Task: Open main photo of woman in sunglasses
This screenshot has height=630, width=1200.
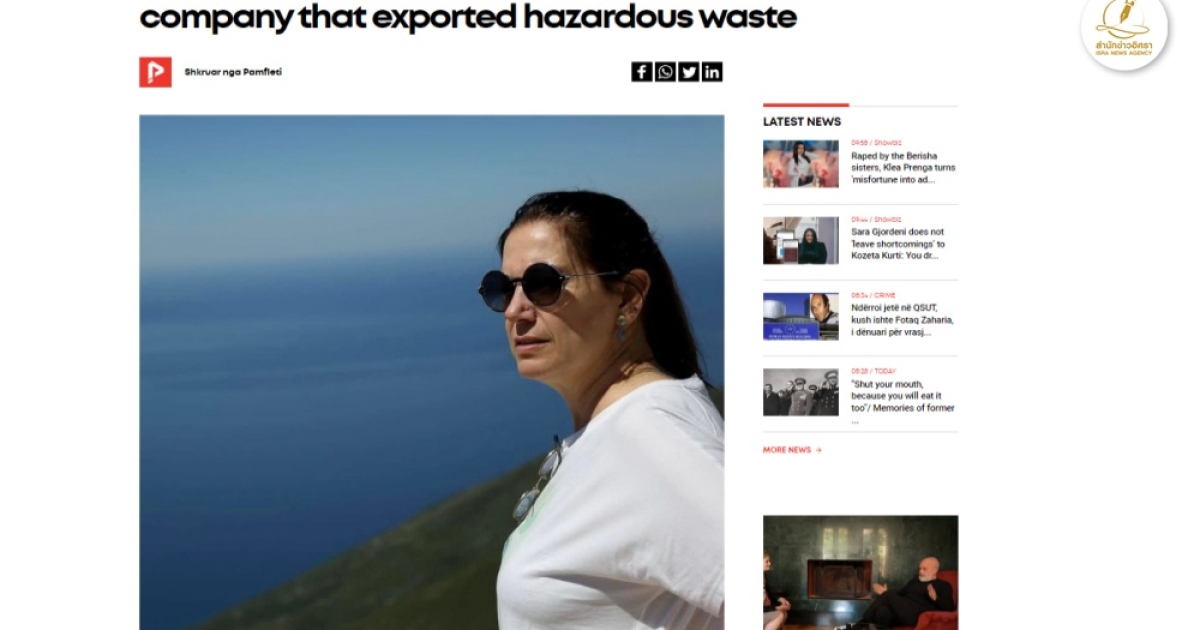Action: (x=432, y=372)
